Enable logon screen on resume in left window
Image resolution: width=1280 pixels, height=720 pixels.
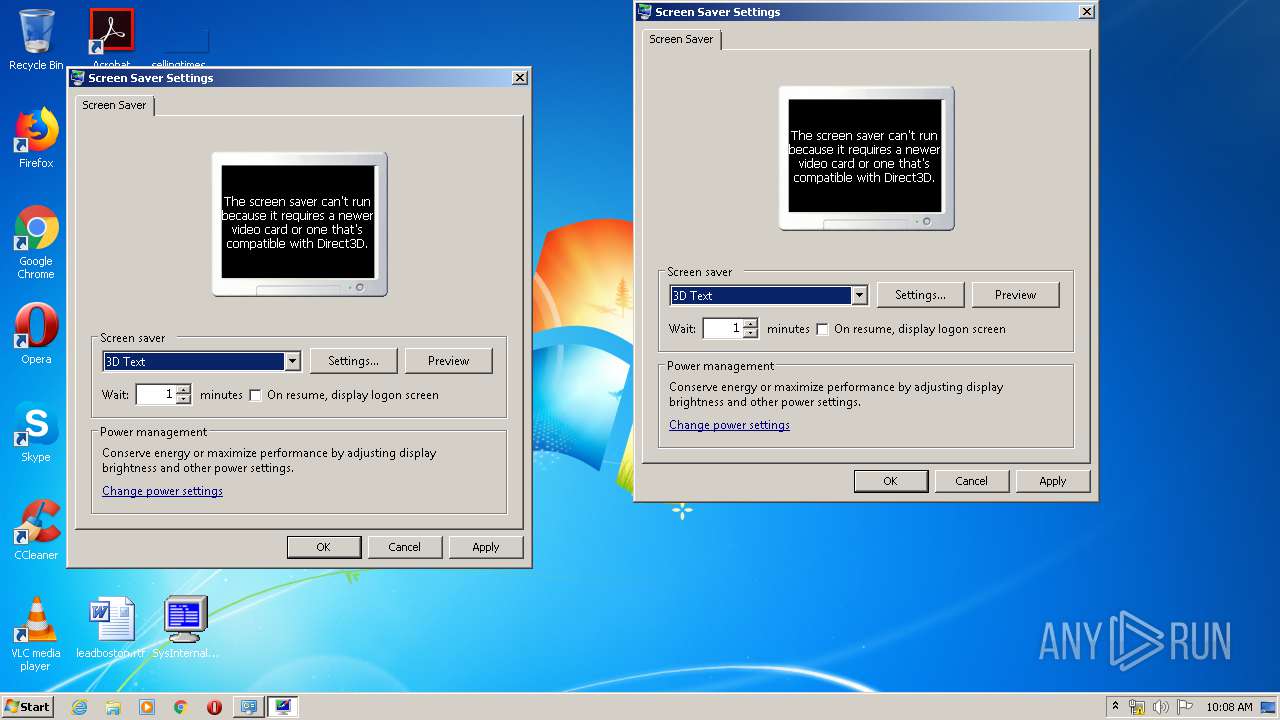tap(255, 395)
